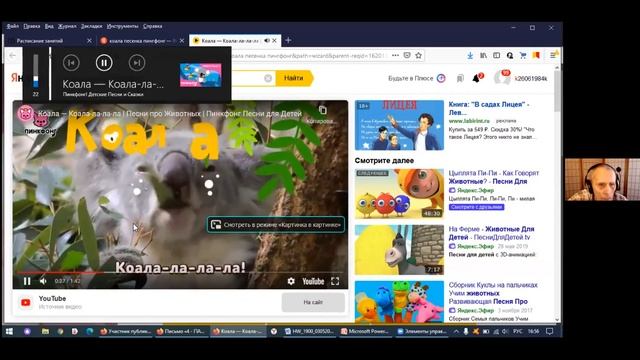The height and width of the screenshot is (360, 640).
Task: Mute the video player speaker icon
Action: (x=43, y=281)
